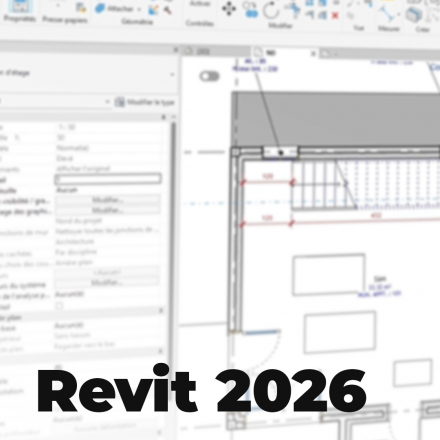This screenshot has height=440, width=440.
Task: Click Modifier... for visibility/graphics overrides
Action: point(107,200)
